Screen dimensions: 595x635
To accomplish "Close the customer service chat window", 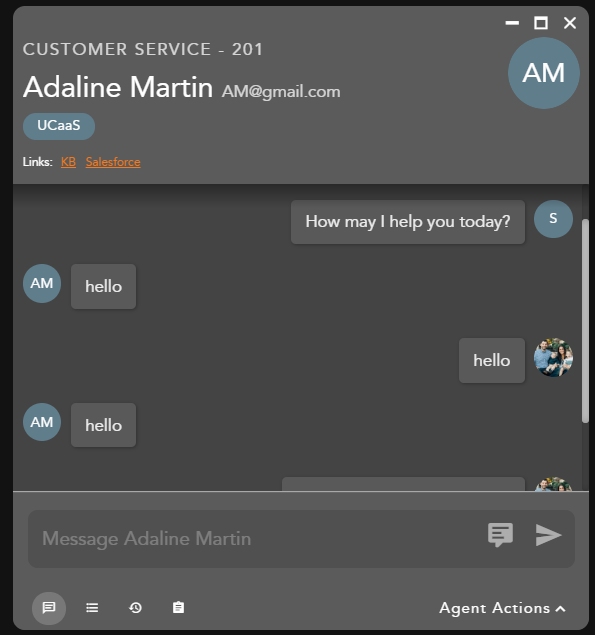I will [570, 23].
